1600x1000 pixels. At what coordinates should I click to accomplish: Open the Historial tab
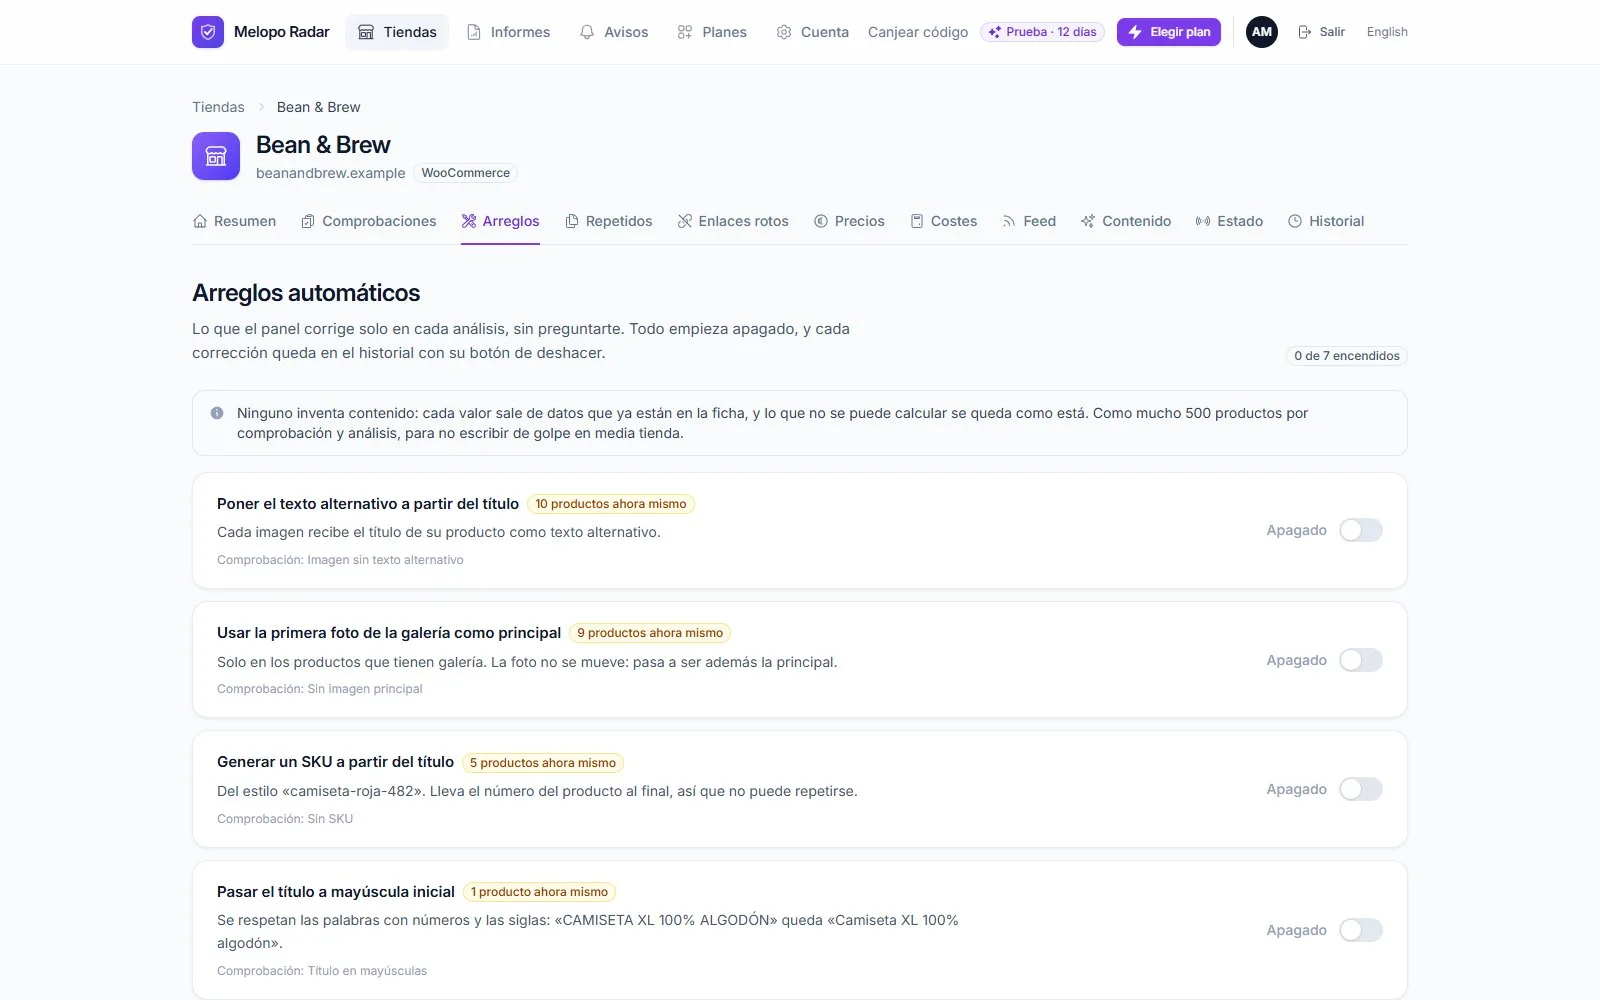tap(1326, 221)
